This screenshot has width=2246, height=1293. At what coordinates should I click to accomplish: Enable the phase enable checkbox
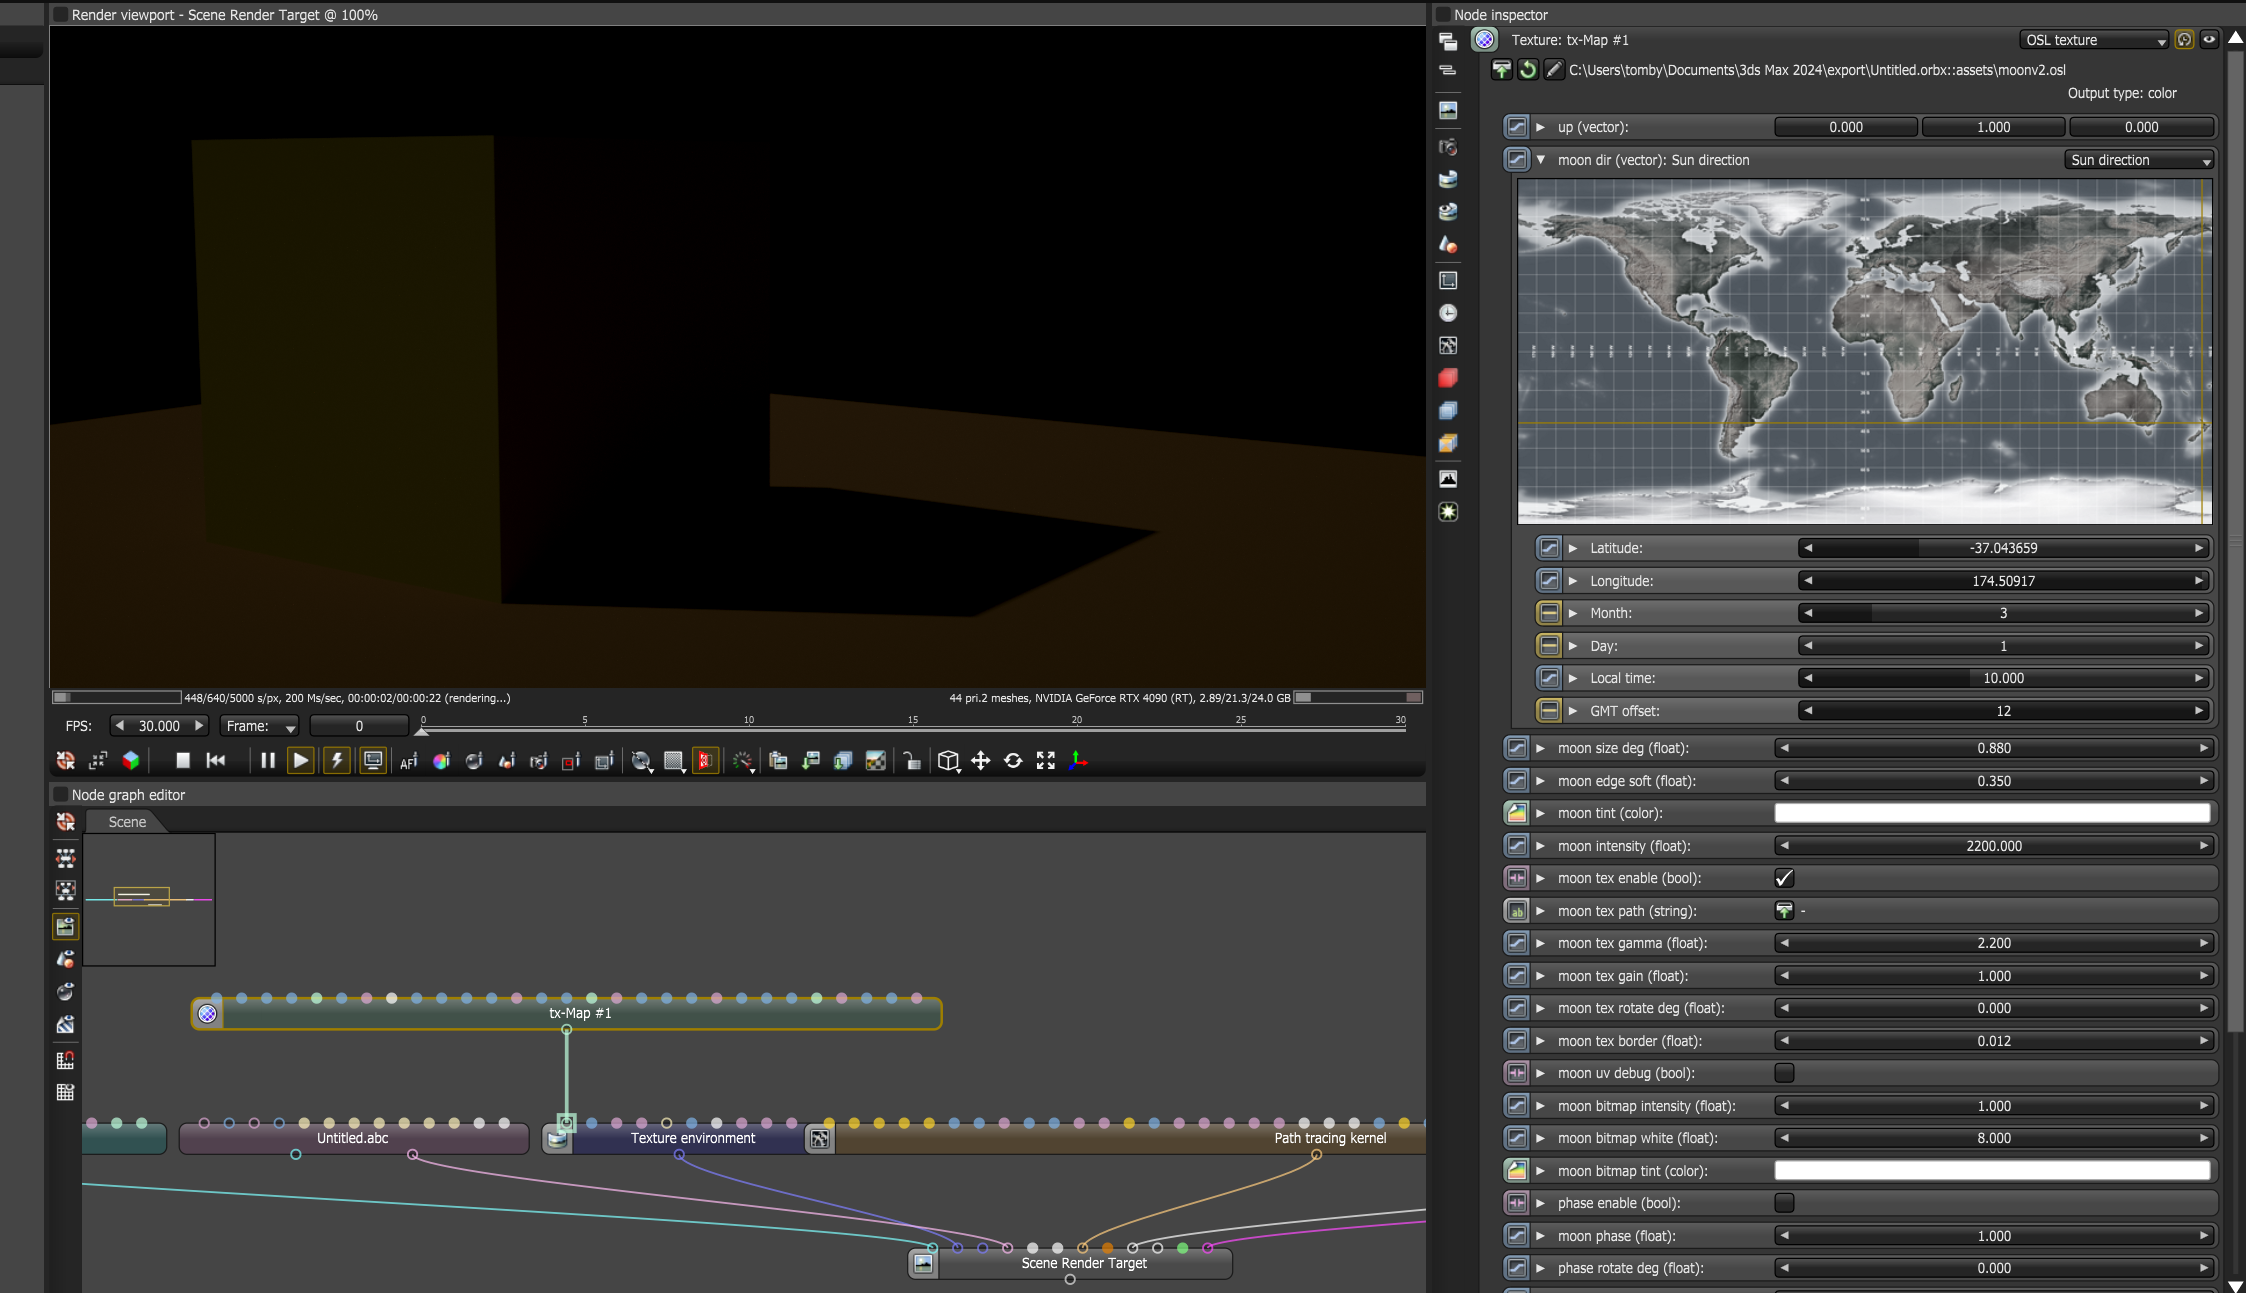1784,1203
